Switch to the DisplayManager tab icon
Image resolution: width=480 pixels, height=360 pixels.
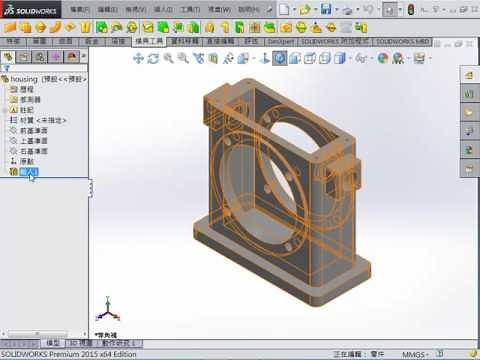pos(72,57)
